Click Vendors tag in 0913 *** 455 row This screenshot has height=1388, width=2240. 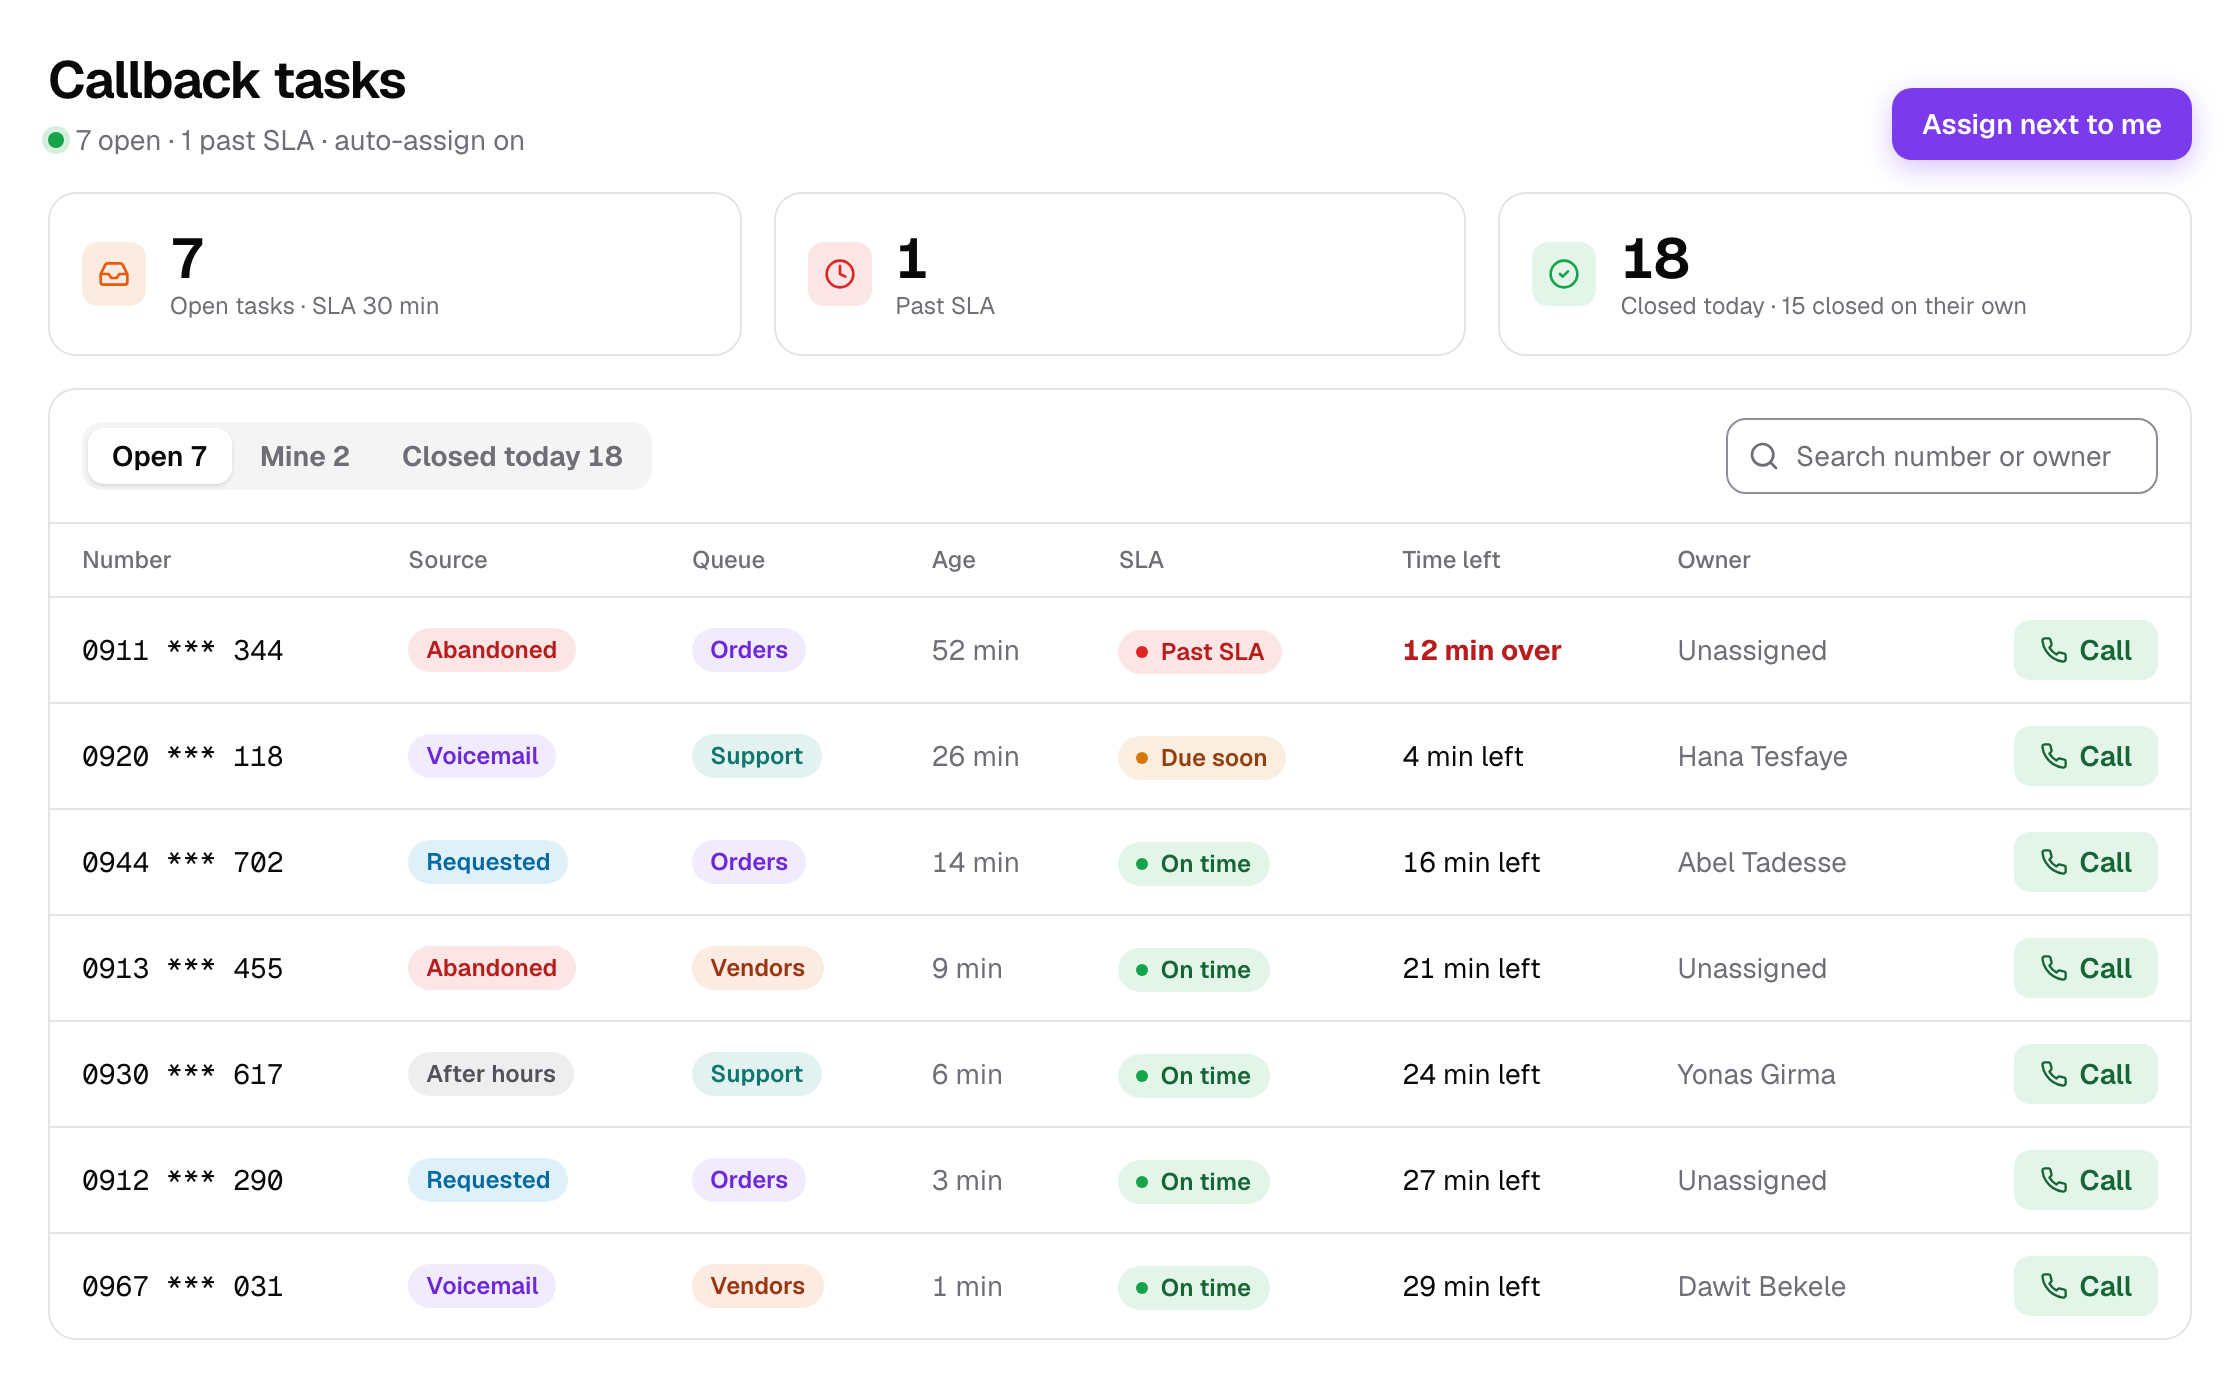tap(757, 968)
